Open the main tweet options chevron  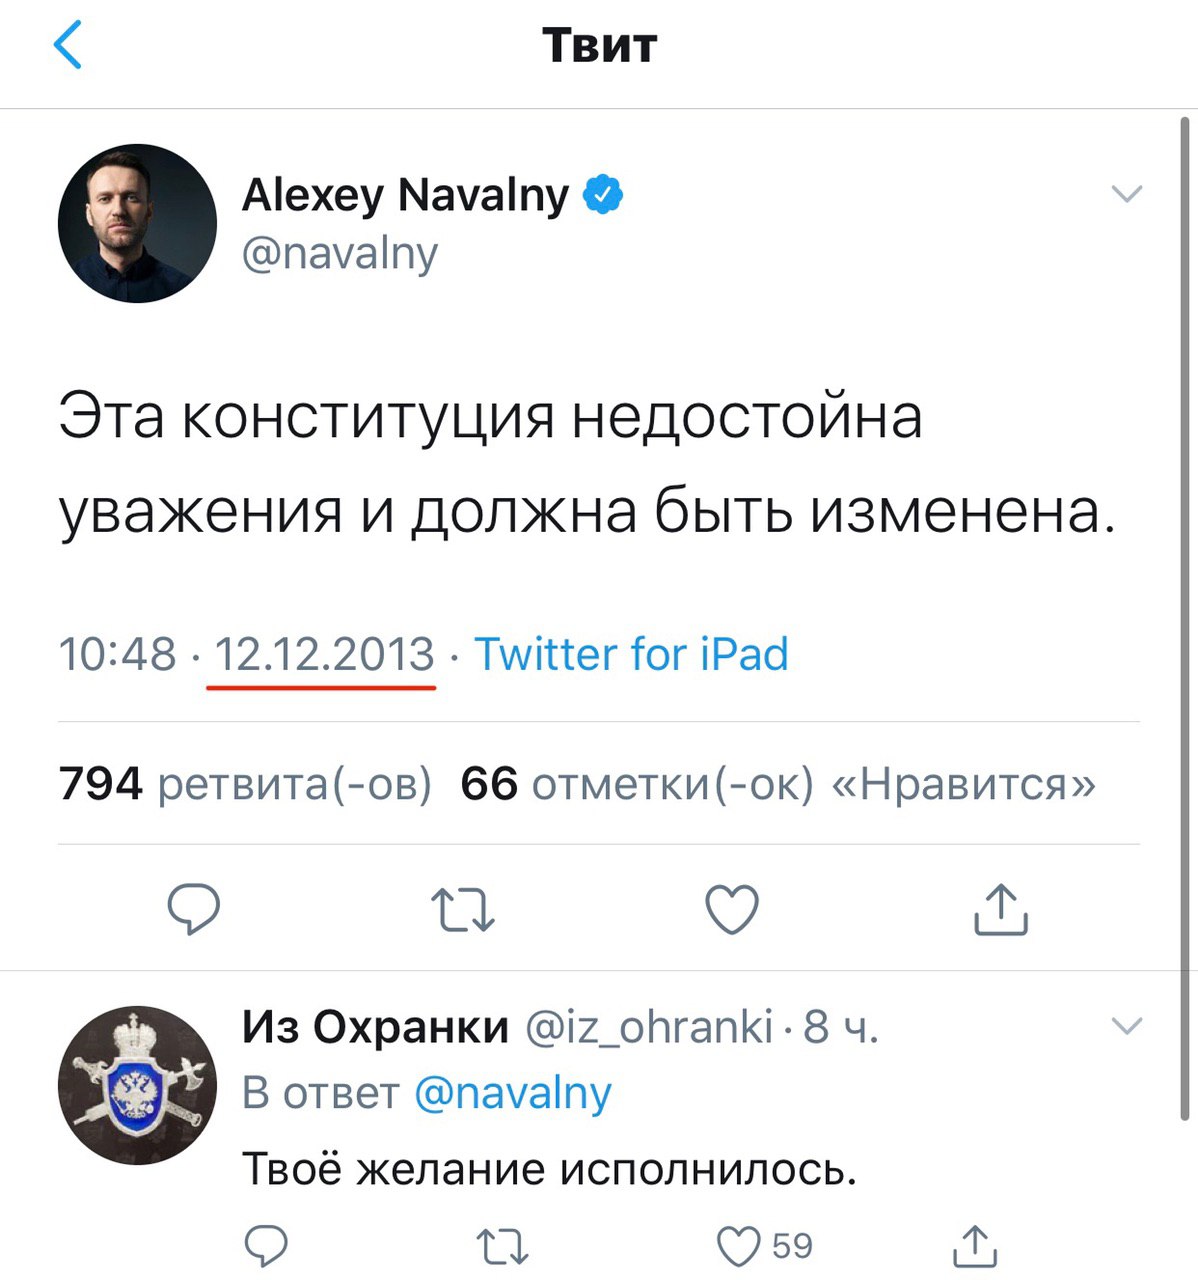pos(1127,194)
